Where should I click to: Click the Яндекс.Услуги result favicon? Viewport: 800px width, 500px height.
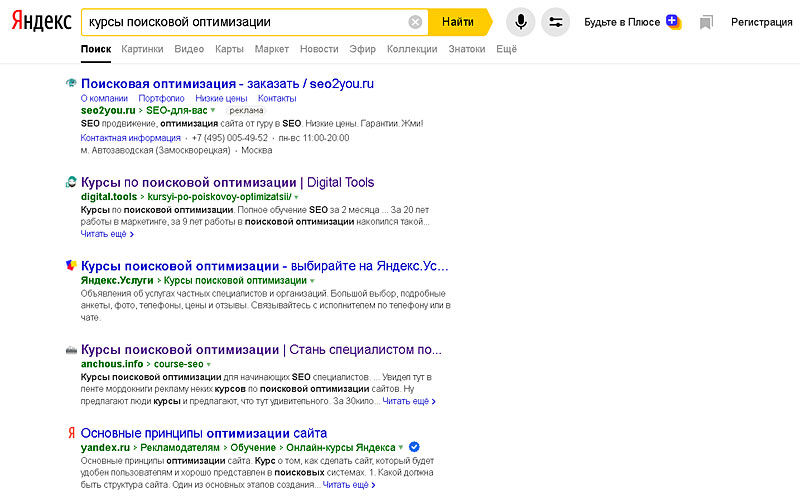71,265
